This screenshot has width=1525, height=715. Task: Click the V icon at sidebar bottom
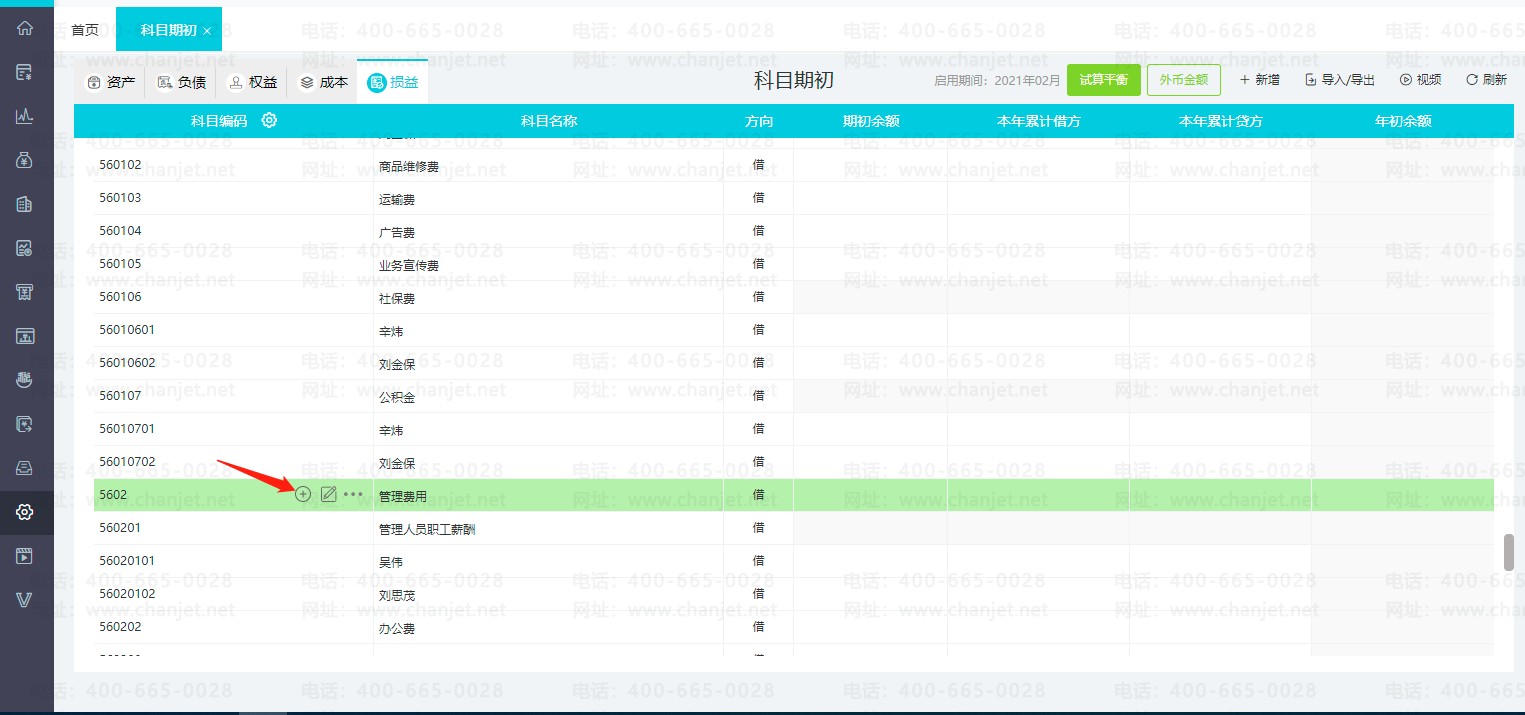[25, 600]
